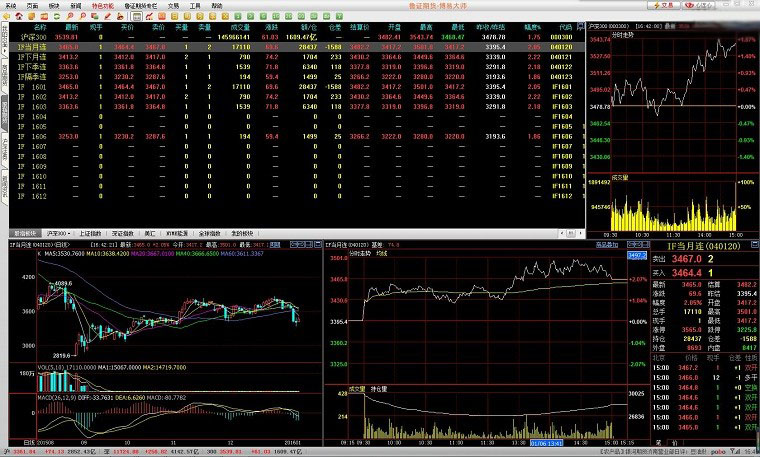The image size is (760, 457).
Task: Open the 系统 menu
Action: (11, 6)
